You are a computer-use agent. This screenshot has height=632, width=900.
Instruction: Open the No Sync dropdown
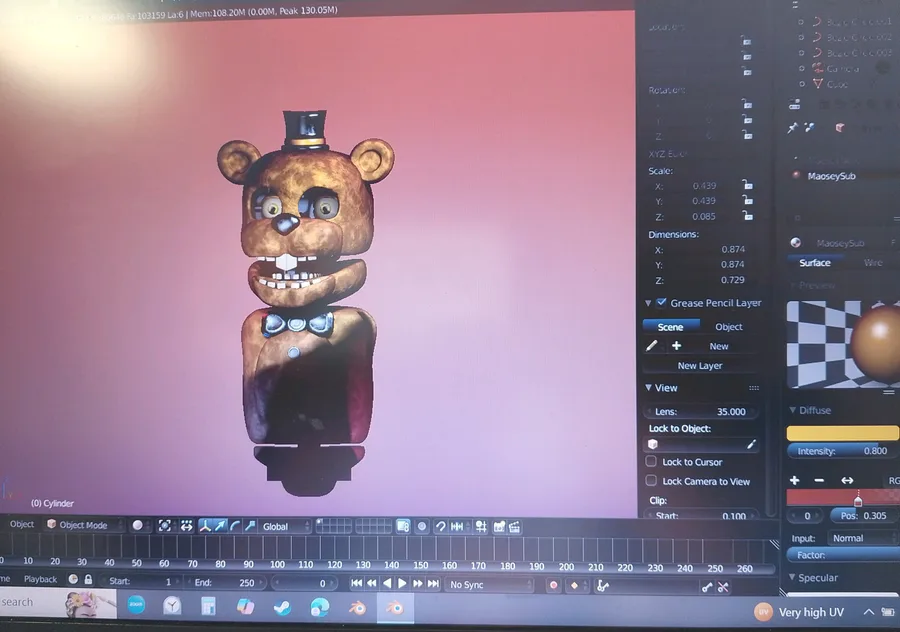point(490,585)
